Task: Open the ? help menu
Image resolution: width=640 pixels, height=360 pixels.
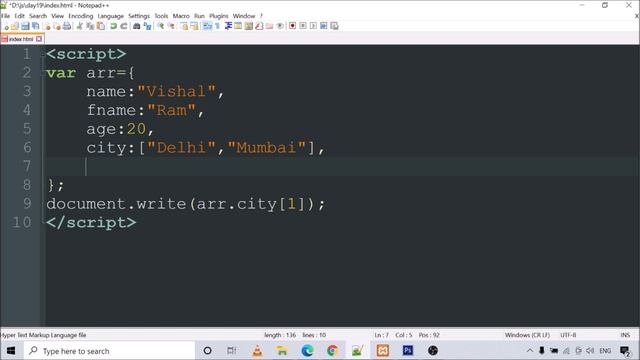Action: click(x=261, y=16)
